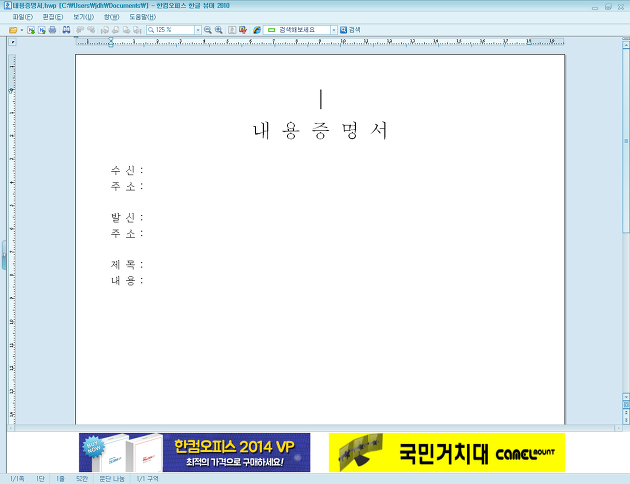Image resolution: width=630 pixels, height=484 pixels.
Task: Click the second save-as document icon
Action: pyautogui.click(x=42, y=30)
